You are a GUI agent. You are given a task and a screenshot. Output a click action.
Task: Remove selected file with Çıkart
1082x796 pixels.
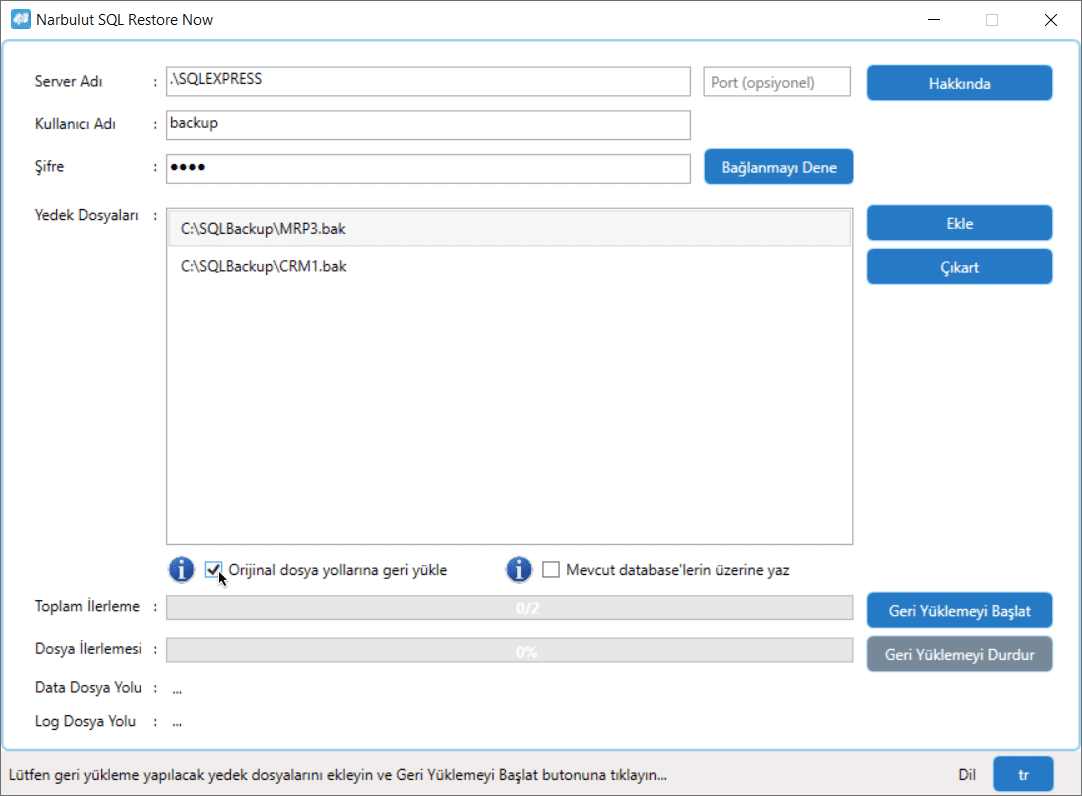click(x=959, y=267)
